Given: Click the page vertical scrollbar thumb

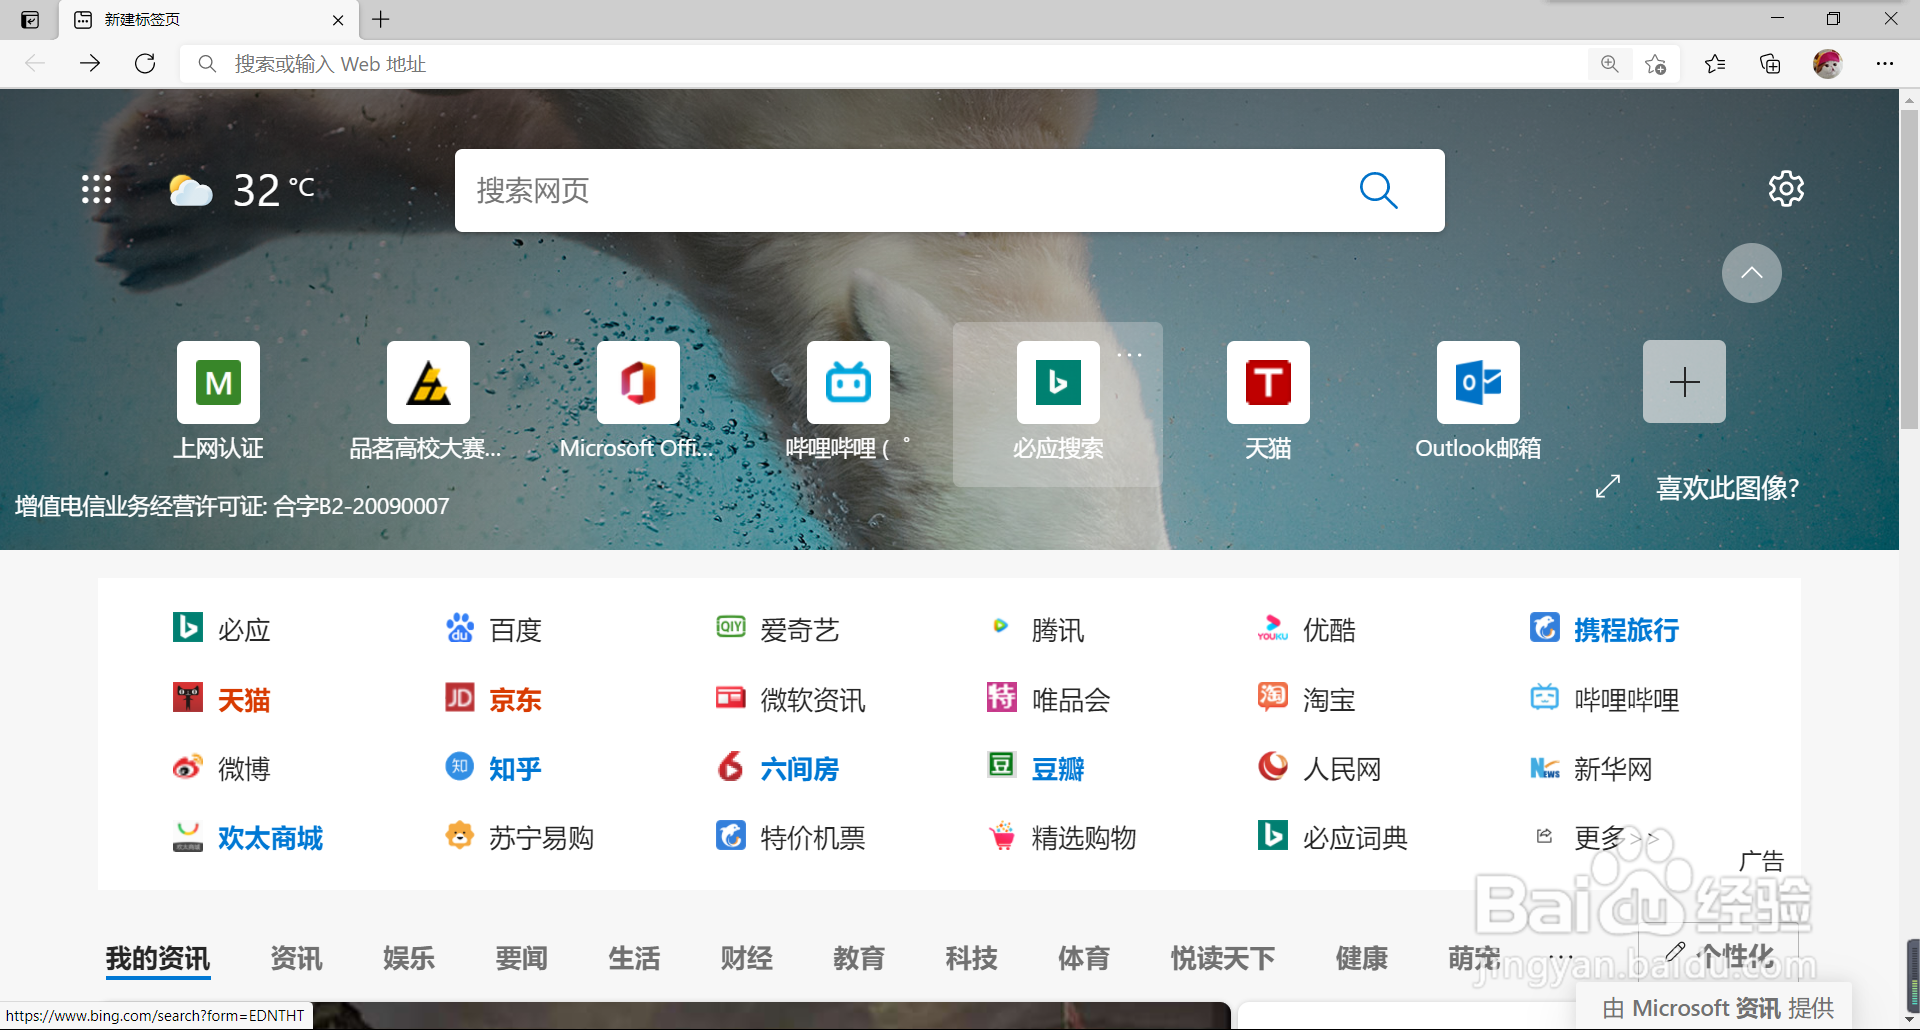Looking at the screenshot, I should point(1910,268).
